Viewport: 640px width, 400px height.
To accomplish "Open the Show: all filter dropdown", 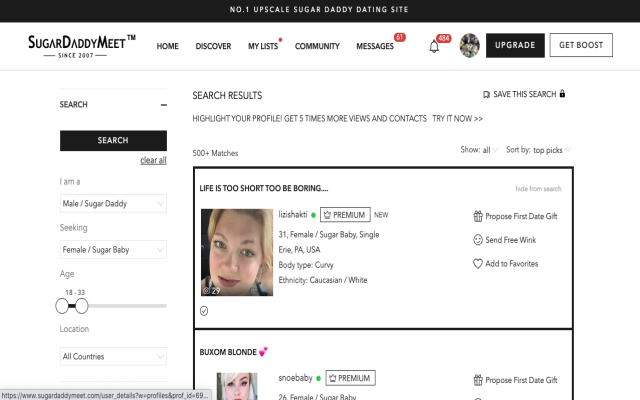I will [x=479, y=150].
